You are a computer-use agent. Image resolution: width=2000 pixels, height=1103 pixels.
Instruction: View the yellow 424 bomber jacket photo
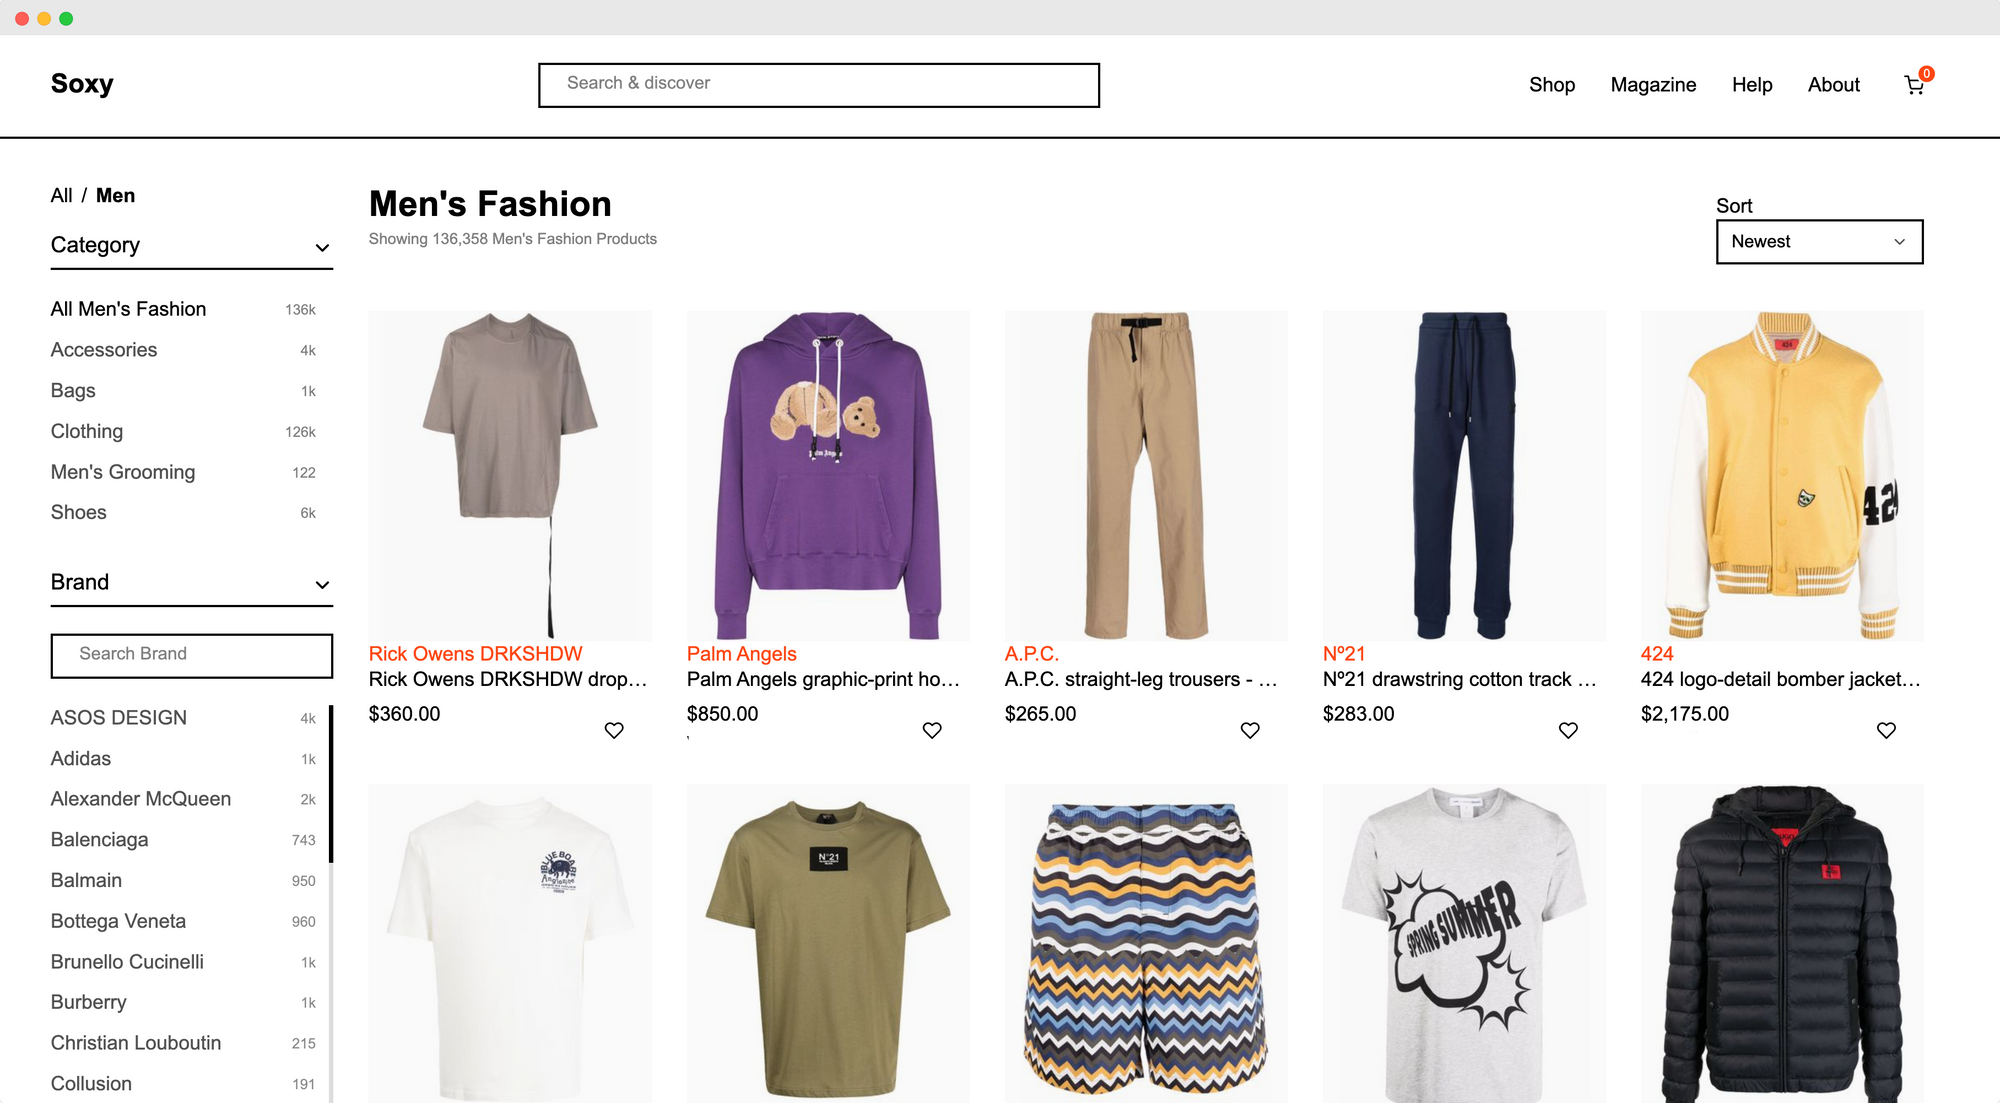pyautogui.click(x=1781, y=475)
